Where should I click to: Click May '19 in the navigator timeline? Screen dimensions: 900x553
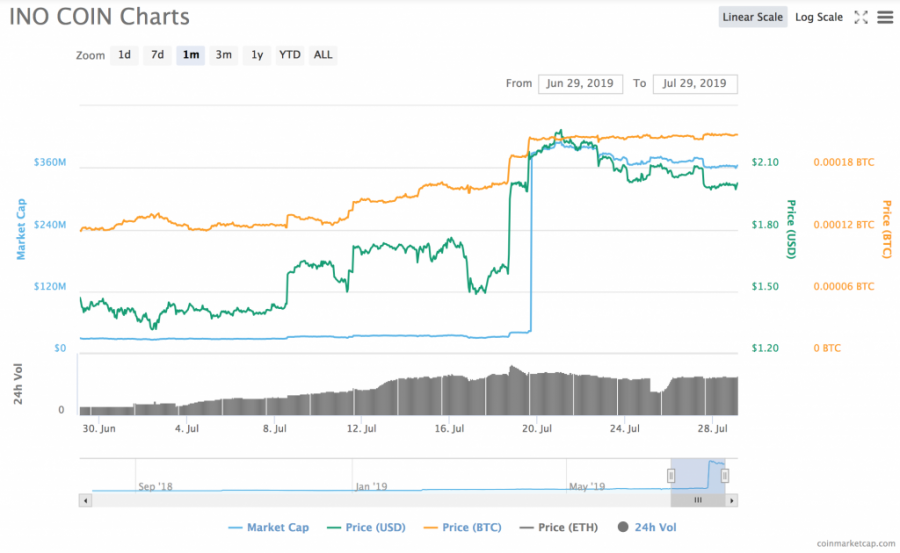click(587, 486)
